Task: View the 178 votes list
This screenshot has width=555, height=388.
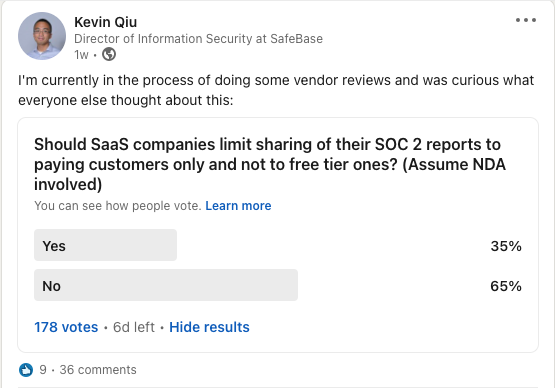Action: (66, 327)
